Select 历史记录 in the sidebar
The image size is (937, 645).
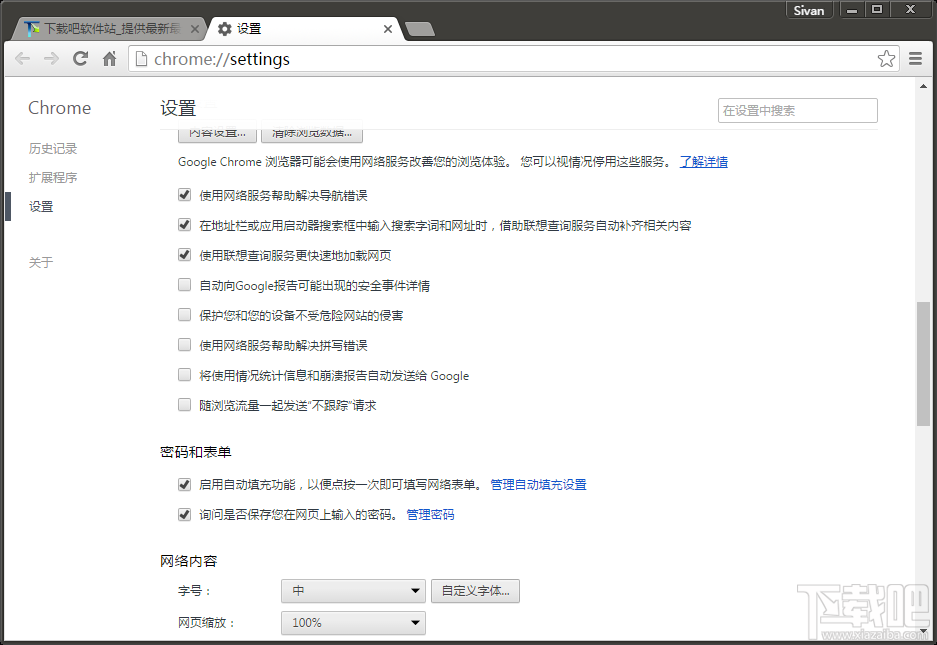[54, 147]
